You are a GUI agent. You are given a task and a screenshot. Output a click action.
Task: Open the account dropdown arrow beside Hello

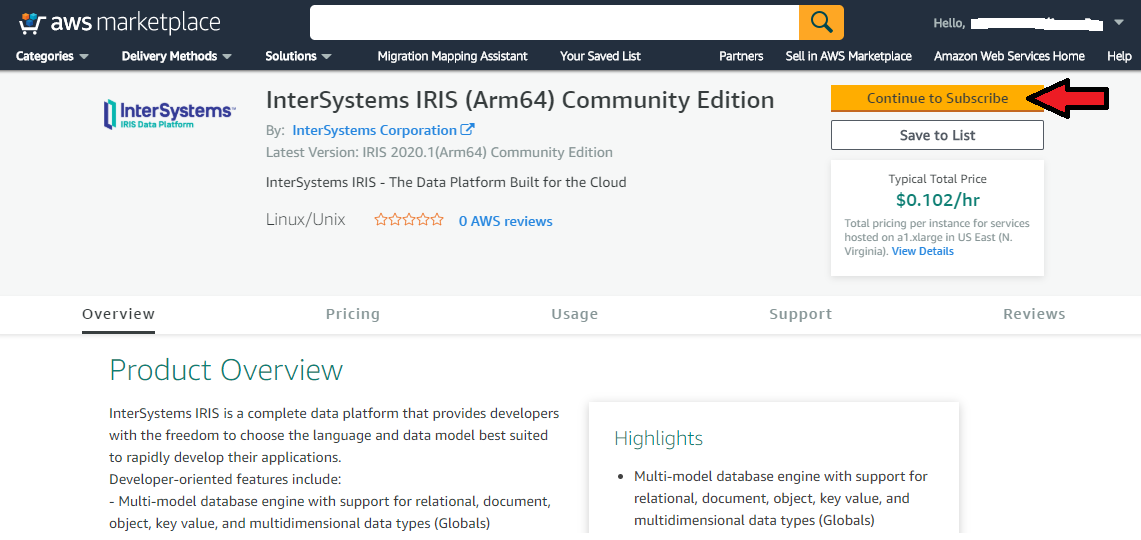tap(1118, 23)
